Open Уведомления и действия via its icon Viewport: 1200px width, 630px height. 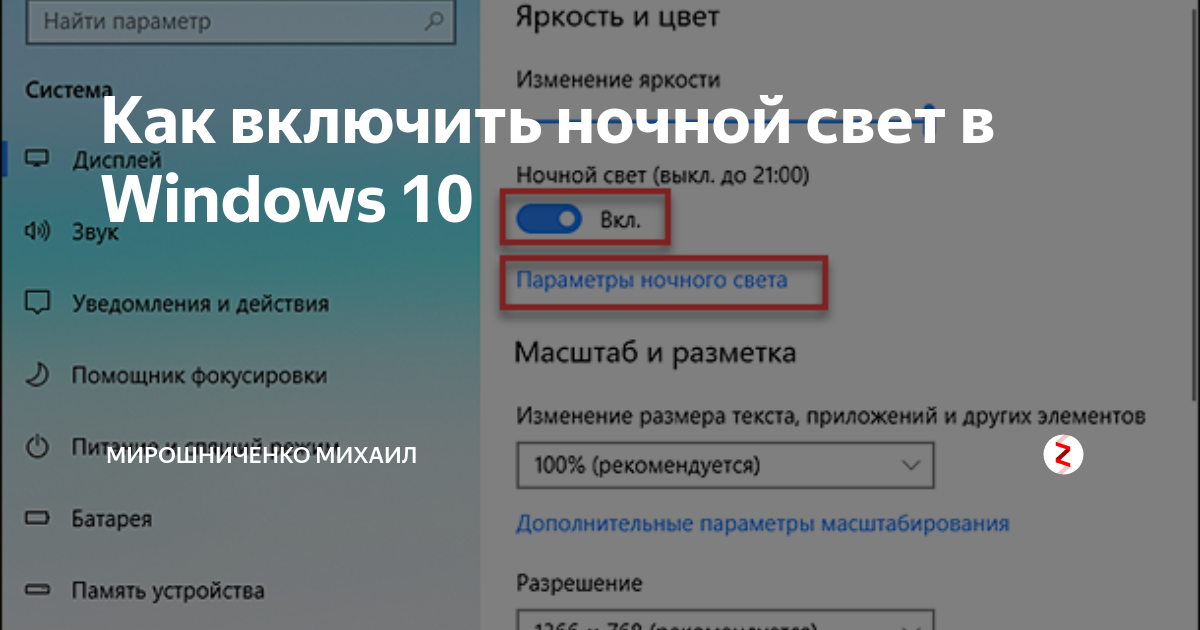[x=39, y=303]
